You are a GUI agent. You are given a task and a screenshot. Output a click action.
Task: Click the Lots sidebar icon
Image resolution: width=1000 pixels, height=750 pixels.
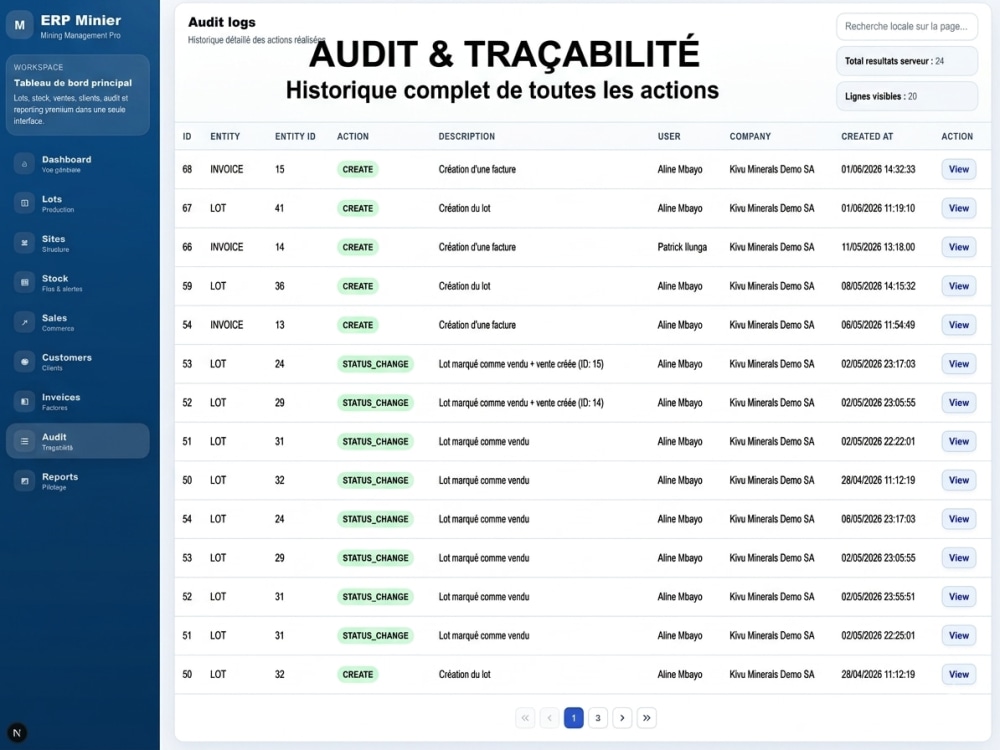24,203
